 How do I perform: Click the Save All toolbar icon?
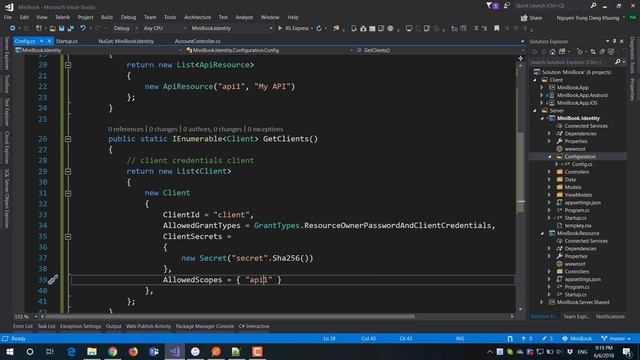[71, 28]
